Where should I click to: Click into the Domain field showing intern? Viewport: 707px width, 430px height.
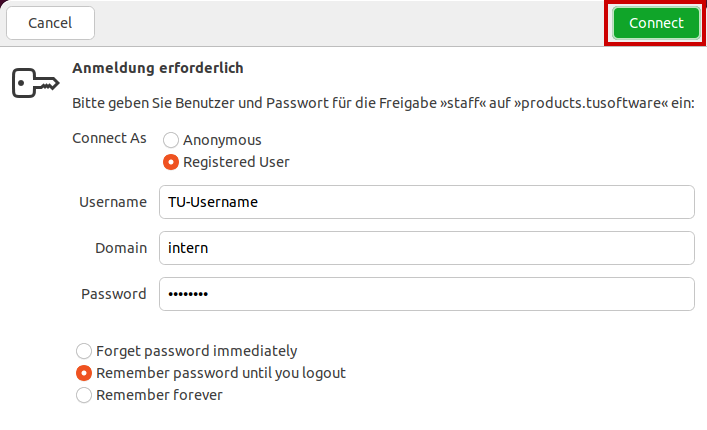coord(427,248)
